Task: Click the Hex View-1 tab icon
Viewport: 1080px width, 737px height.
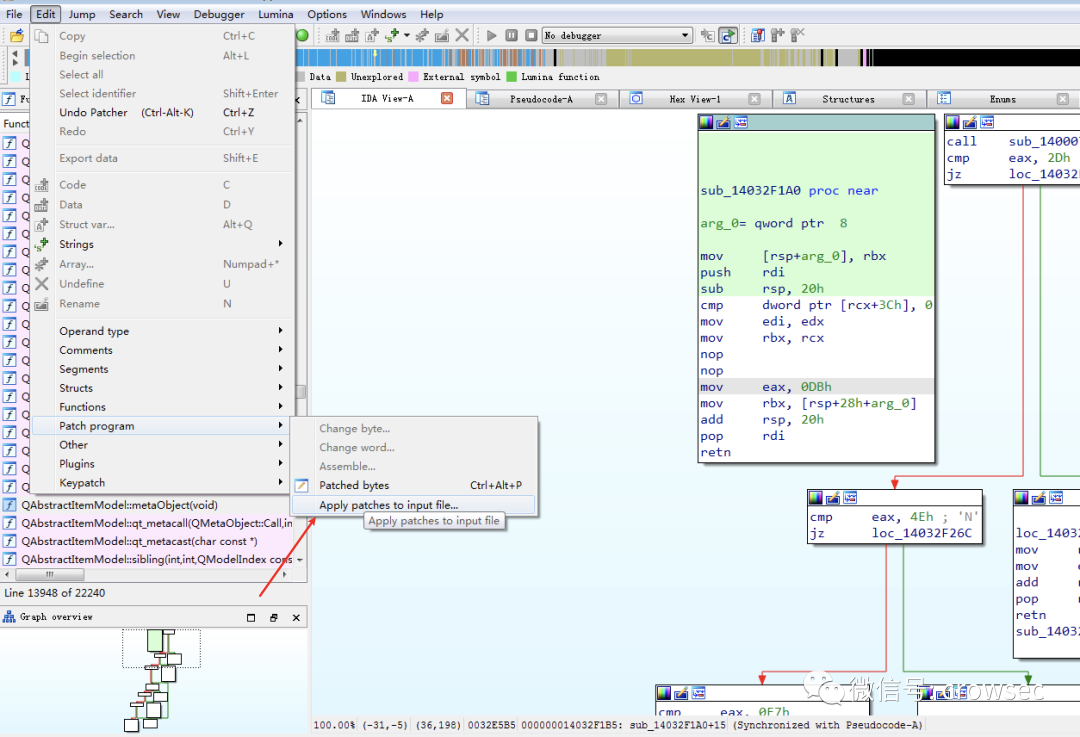Action: tap(636, 98)
